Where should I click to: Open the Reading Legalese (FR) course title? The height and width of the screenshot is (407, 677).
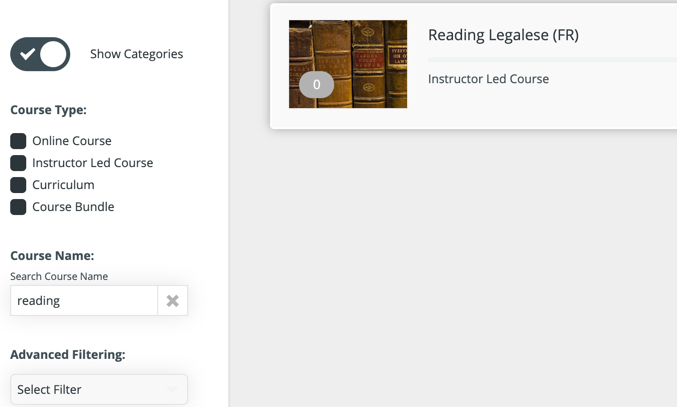pyautogui.click(x=503, y=35)
